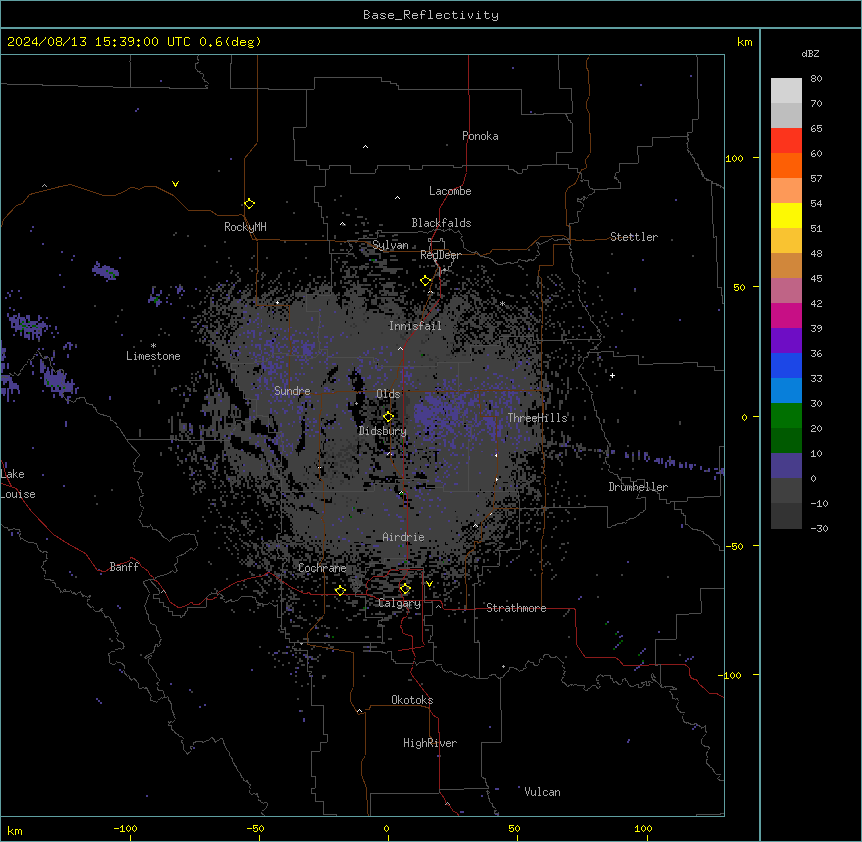Pick the dusty pink 42-45 dBZ swatch
Screen dimensions: 862x842
point(786,291)
